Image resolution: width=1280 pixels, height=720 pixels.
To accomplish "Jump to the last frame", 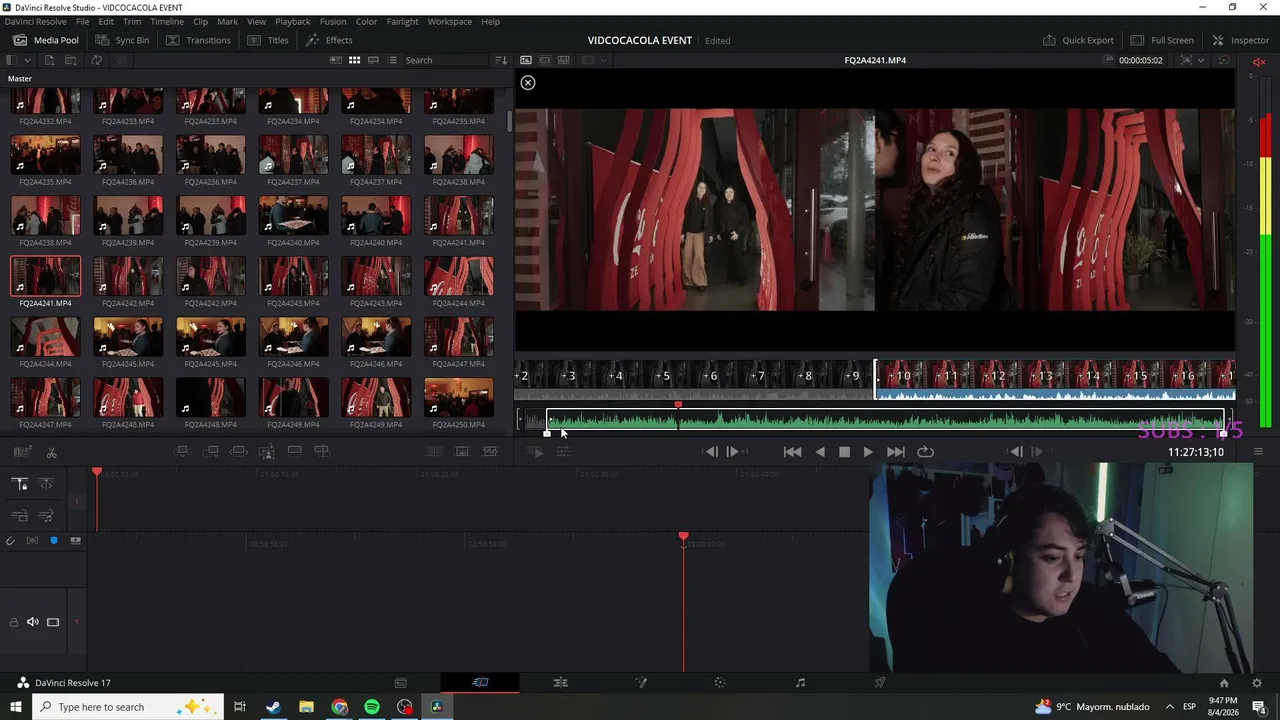I will pos(895,452).
